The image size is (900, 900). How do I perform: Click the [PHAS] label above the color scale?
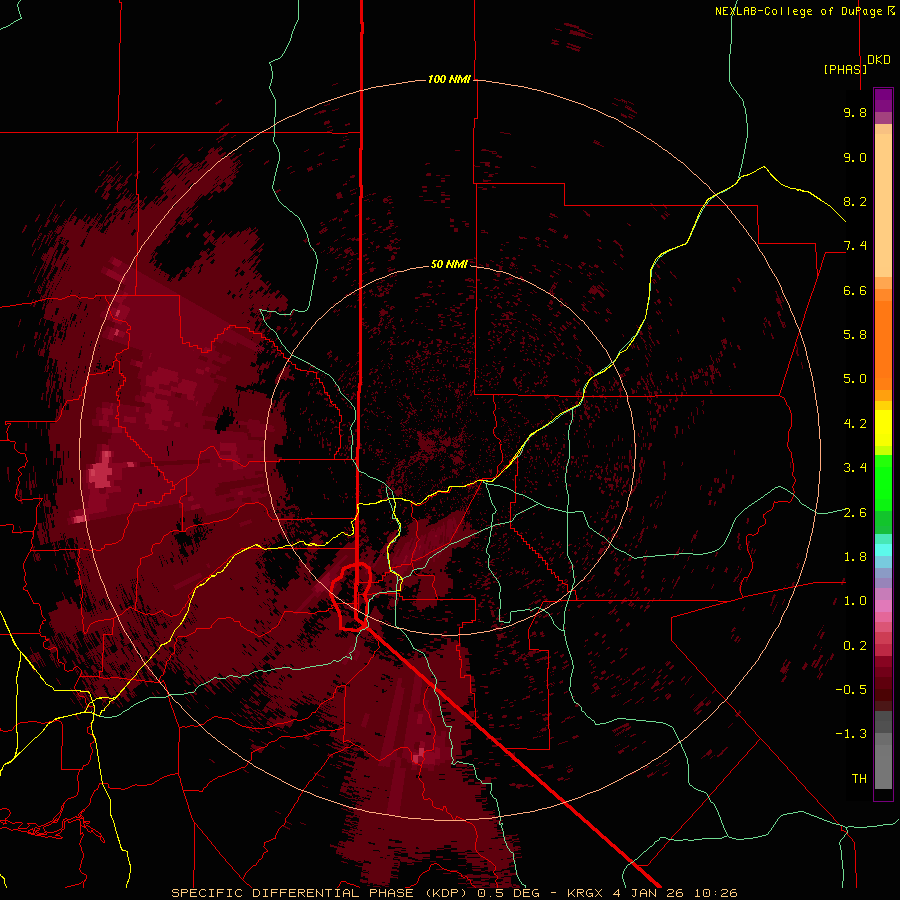(845, 69)
